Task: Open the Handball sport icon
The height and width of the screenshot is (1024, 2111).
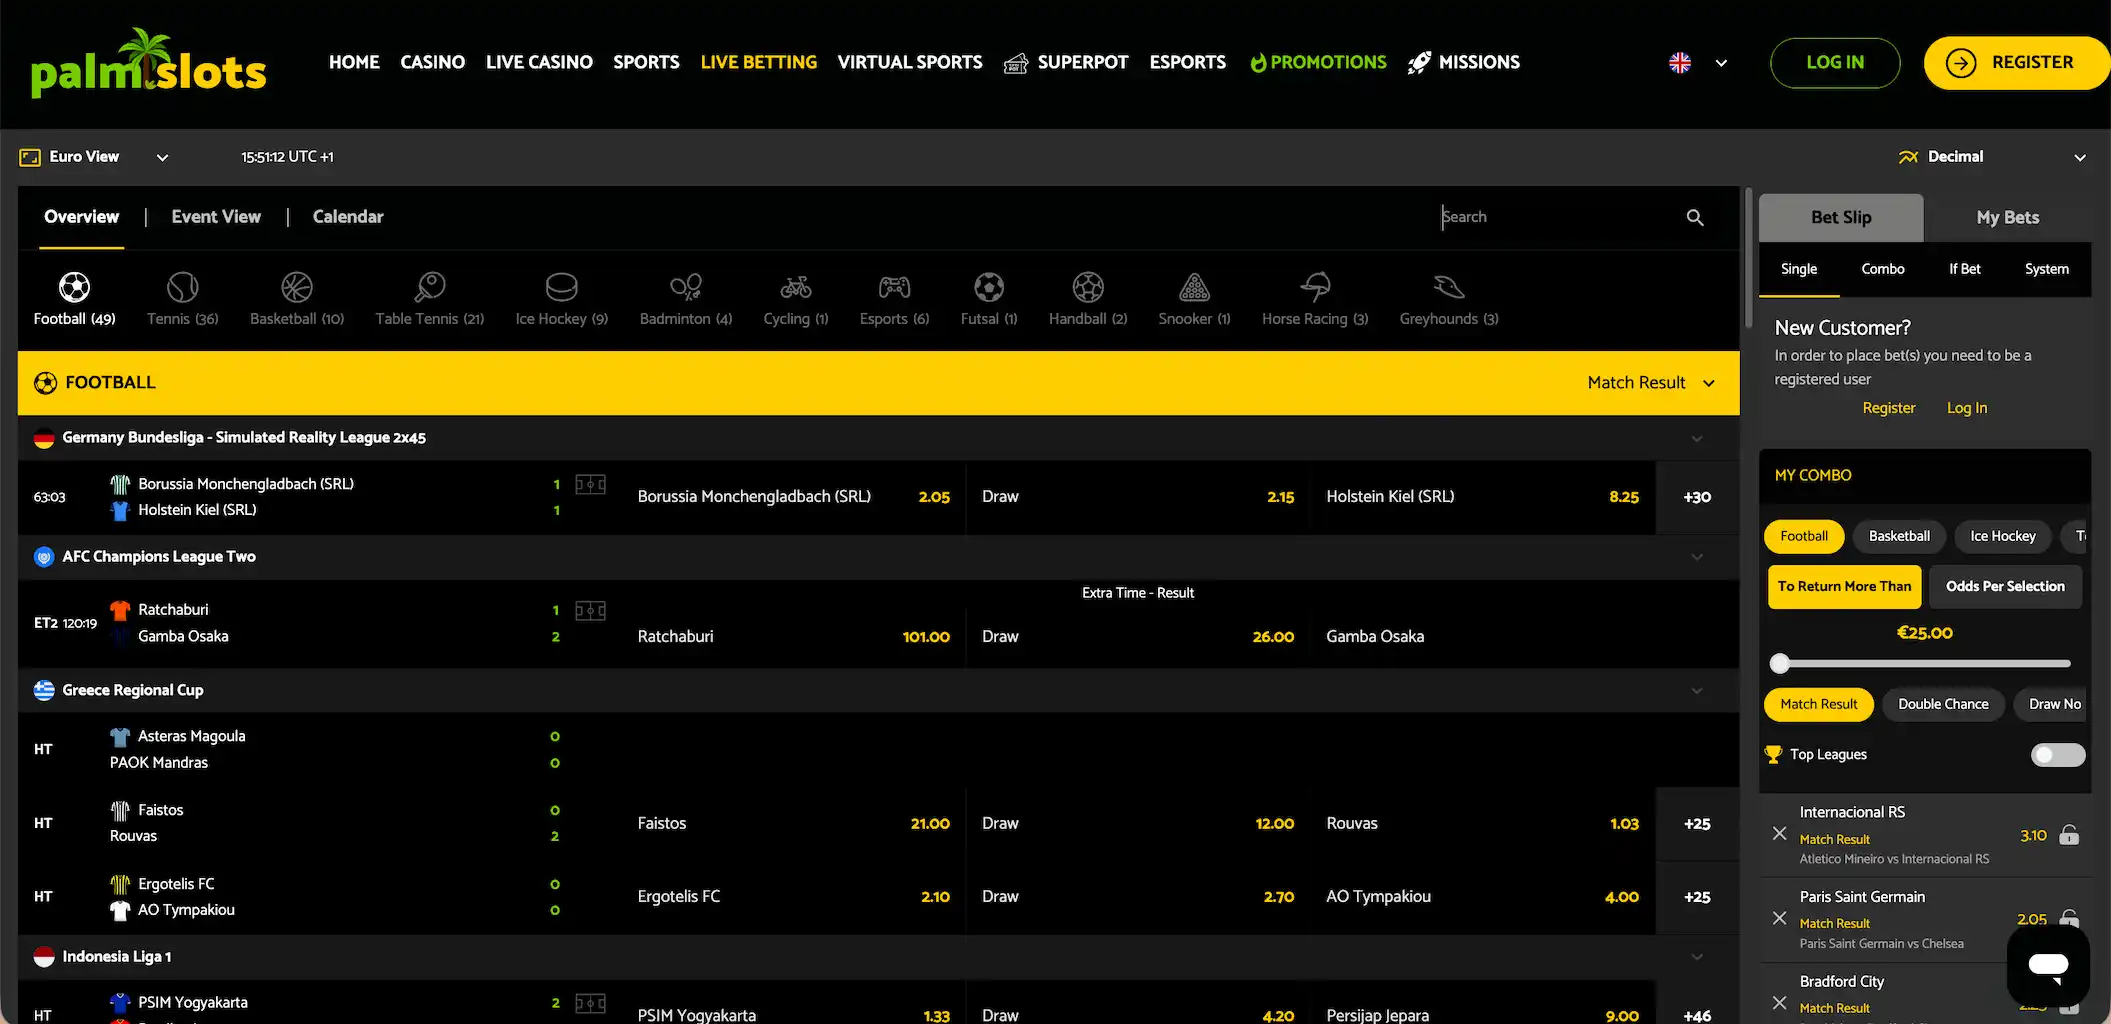Action: (x=1088, y=288)
